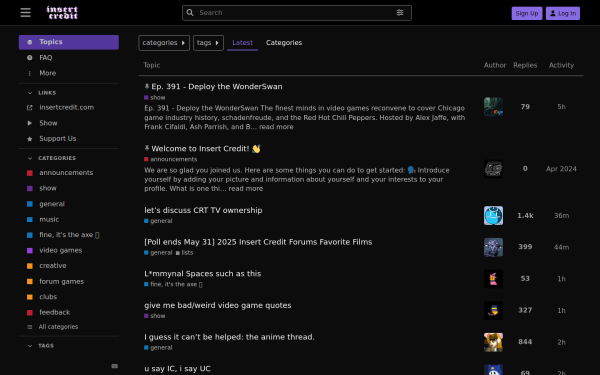Click the Insert Credit logo

tap(62, 13)
